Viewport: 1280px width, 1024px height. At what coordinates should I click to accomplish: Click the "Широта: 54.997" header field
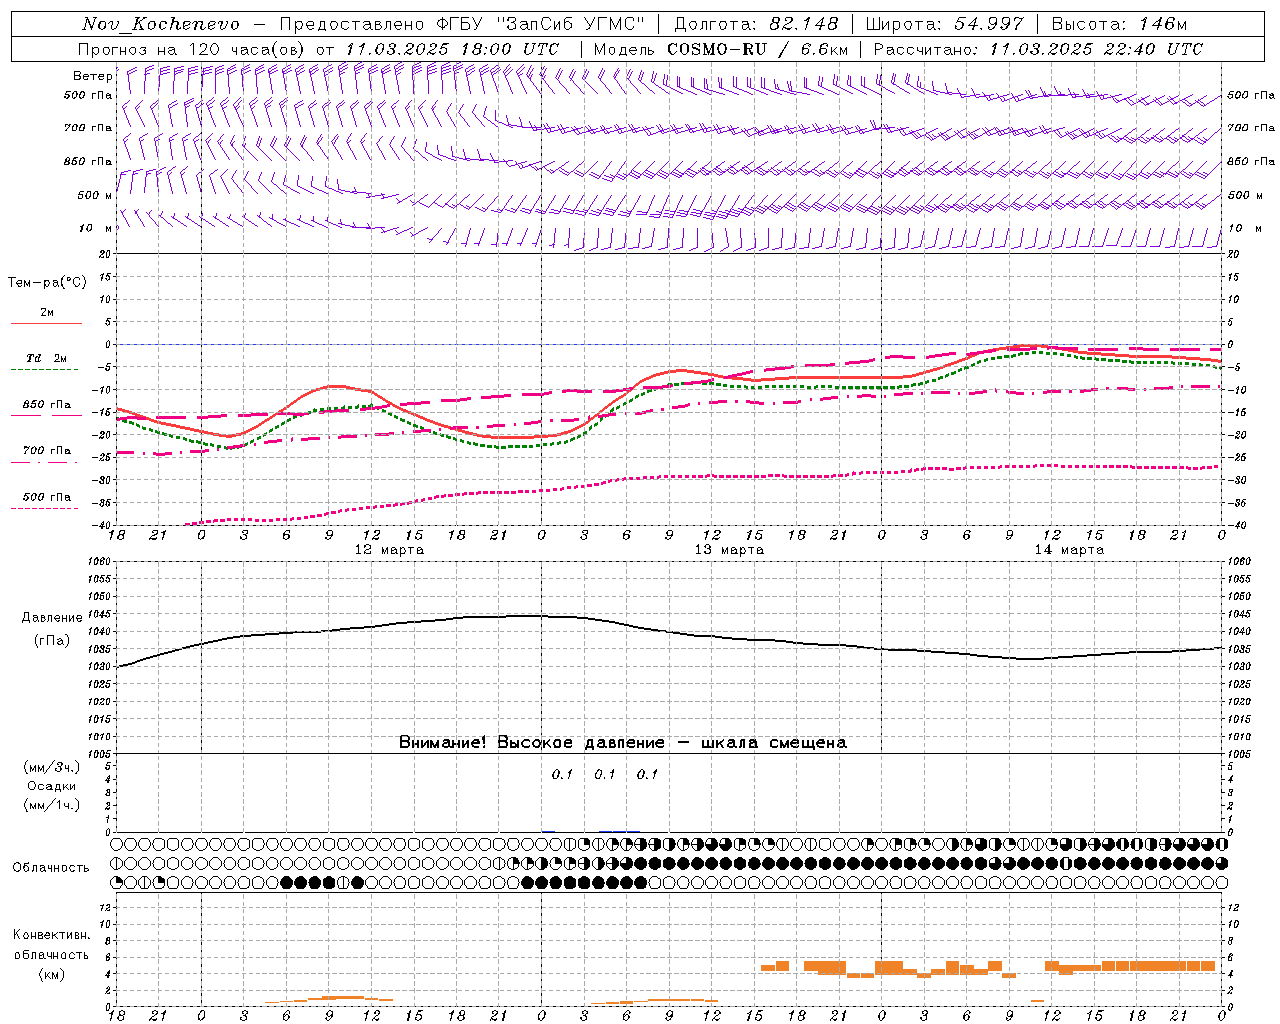945,24
